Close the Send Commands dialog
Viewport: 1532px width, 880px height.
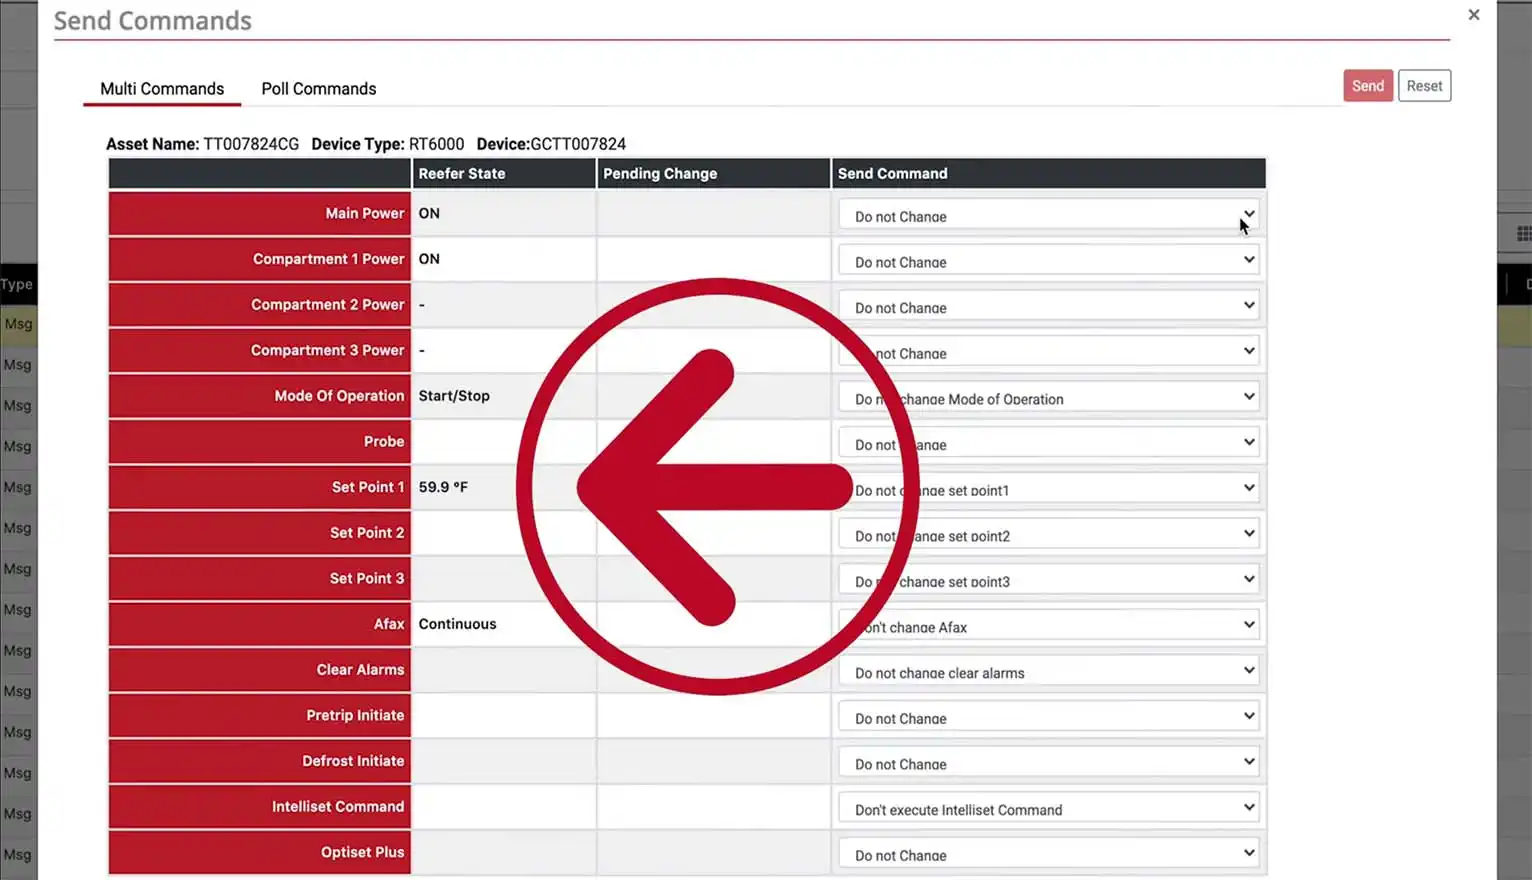point(1473,15)
